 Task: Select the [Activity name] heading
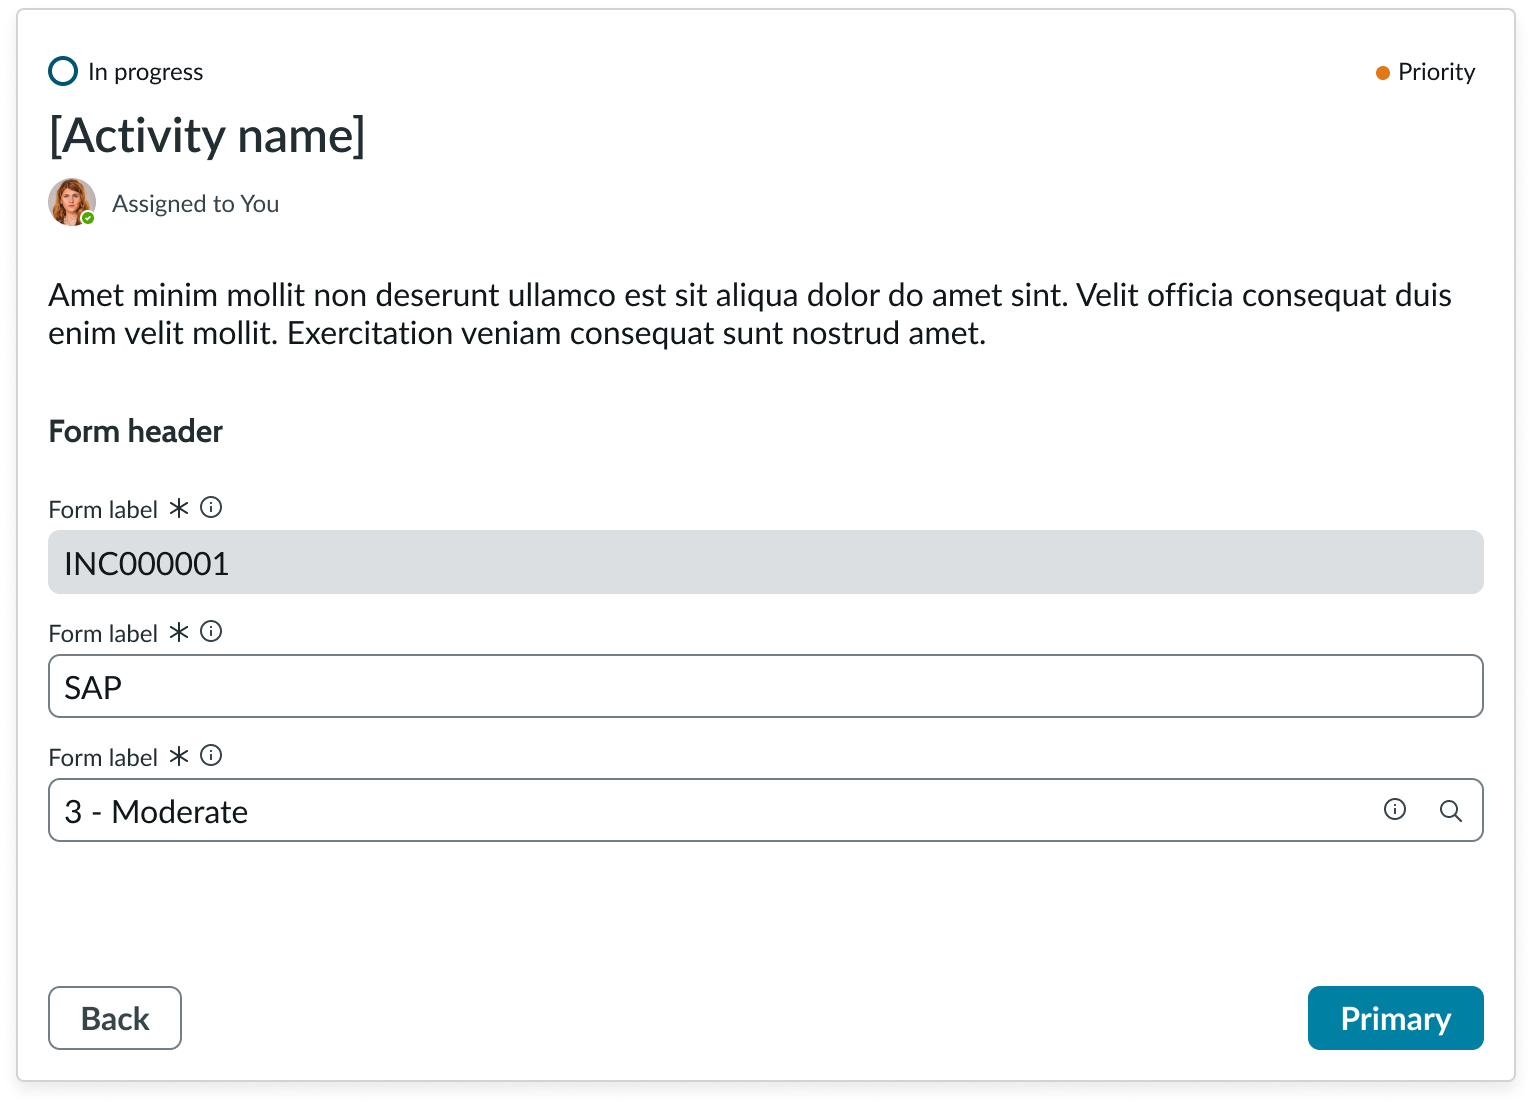[207, 135]
